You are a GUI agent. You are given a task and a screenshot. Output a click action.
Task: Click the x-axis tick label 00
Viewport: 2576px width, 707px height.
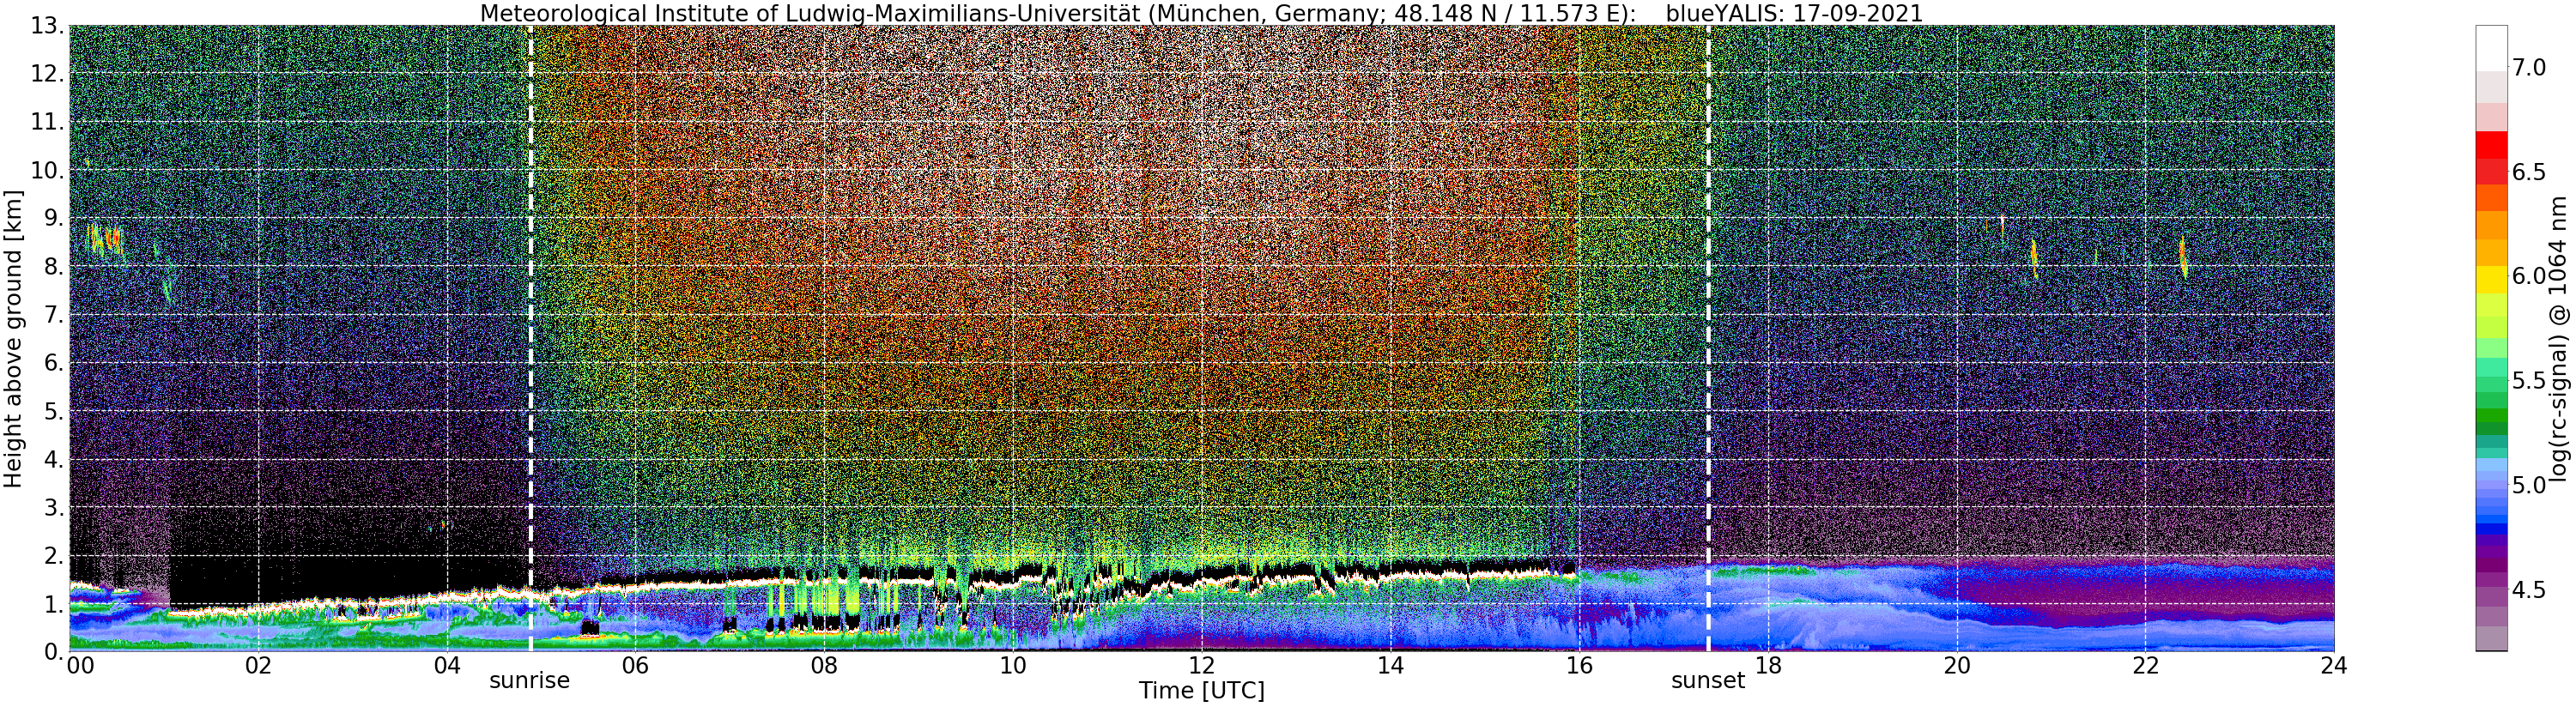(x=81, y=665)
